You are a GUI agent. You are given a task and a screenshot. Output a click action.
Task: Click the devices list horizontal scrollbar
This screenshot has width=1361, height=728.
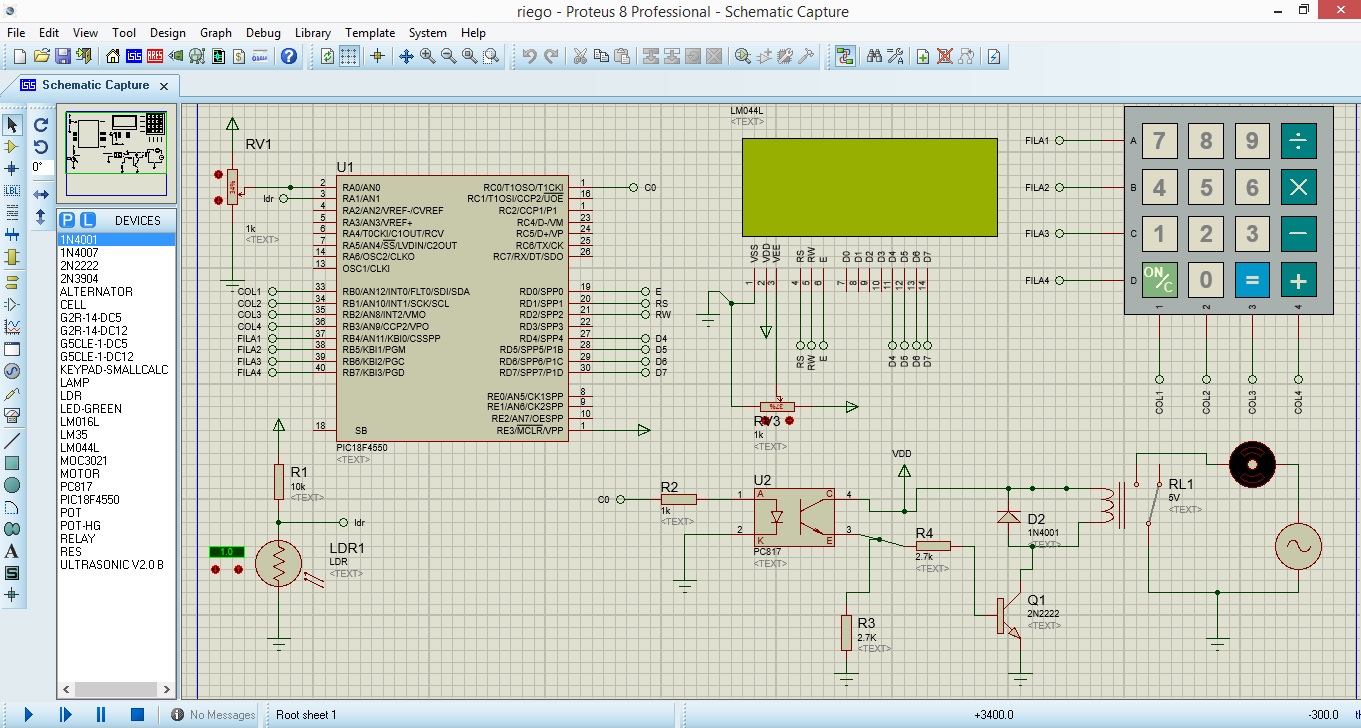pyautogui.click(x=116, y=689)
